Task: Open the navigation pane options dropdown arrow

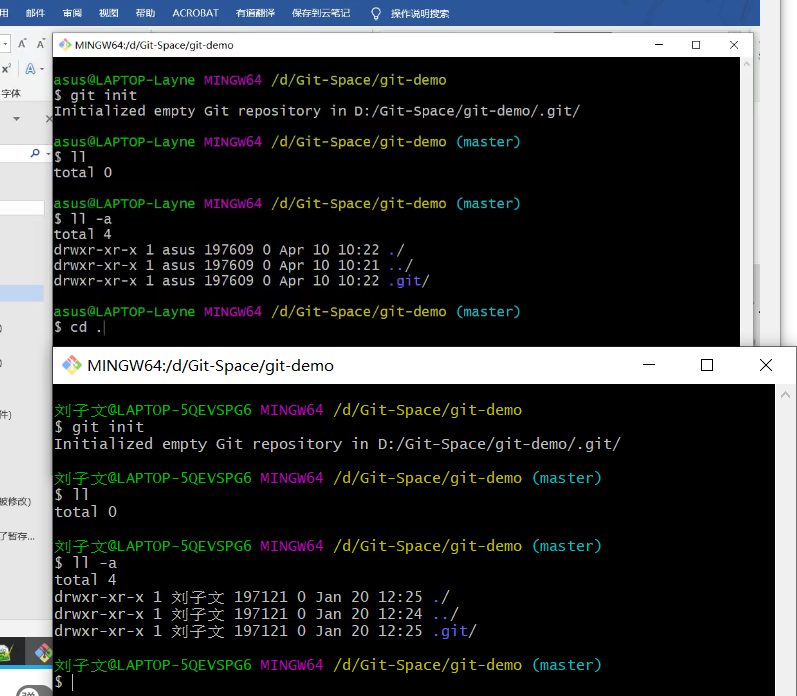Action: 16,119
